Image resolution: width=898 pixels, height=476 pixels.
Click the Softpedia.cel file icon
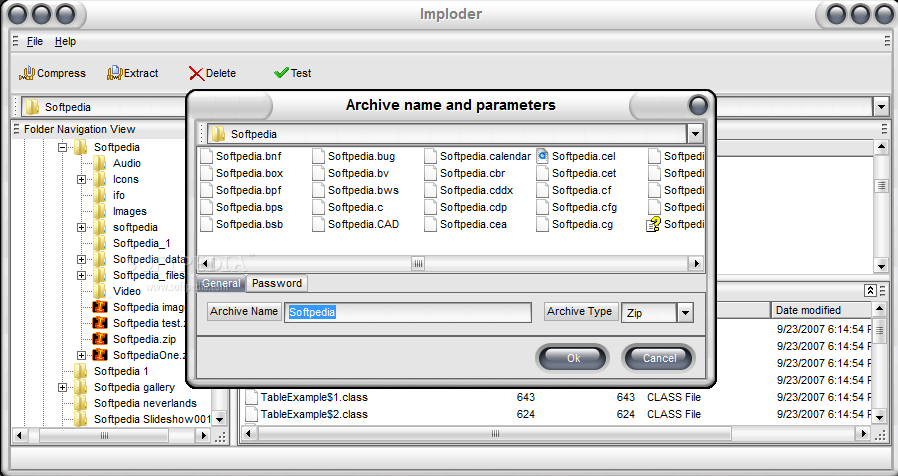pos(542,156)
